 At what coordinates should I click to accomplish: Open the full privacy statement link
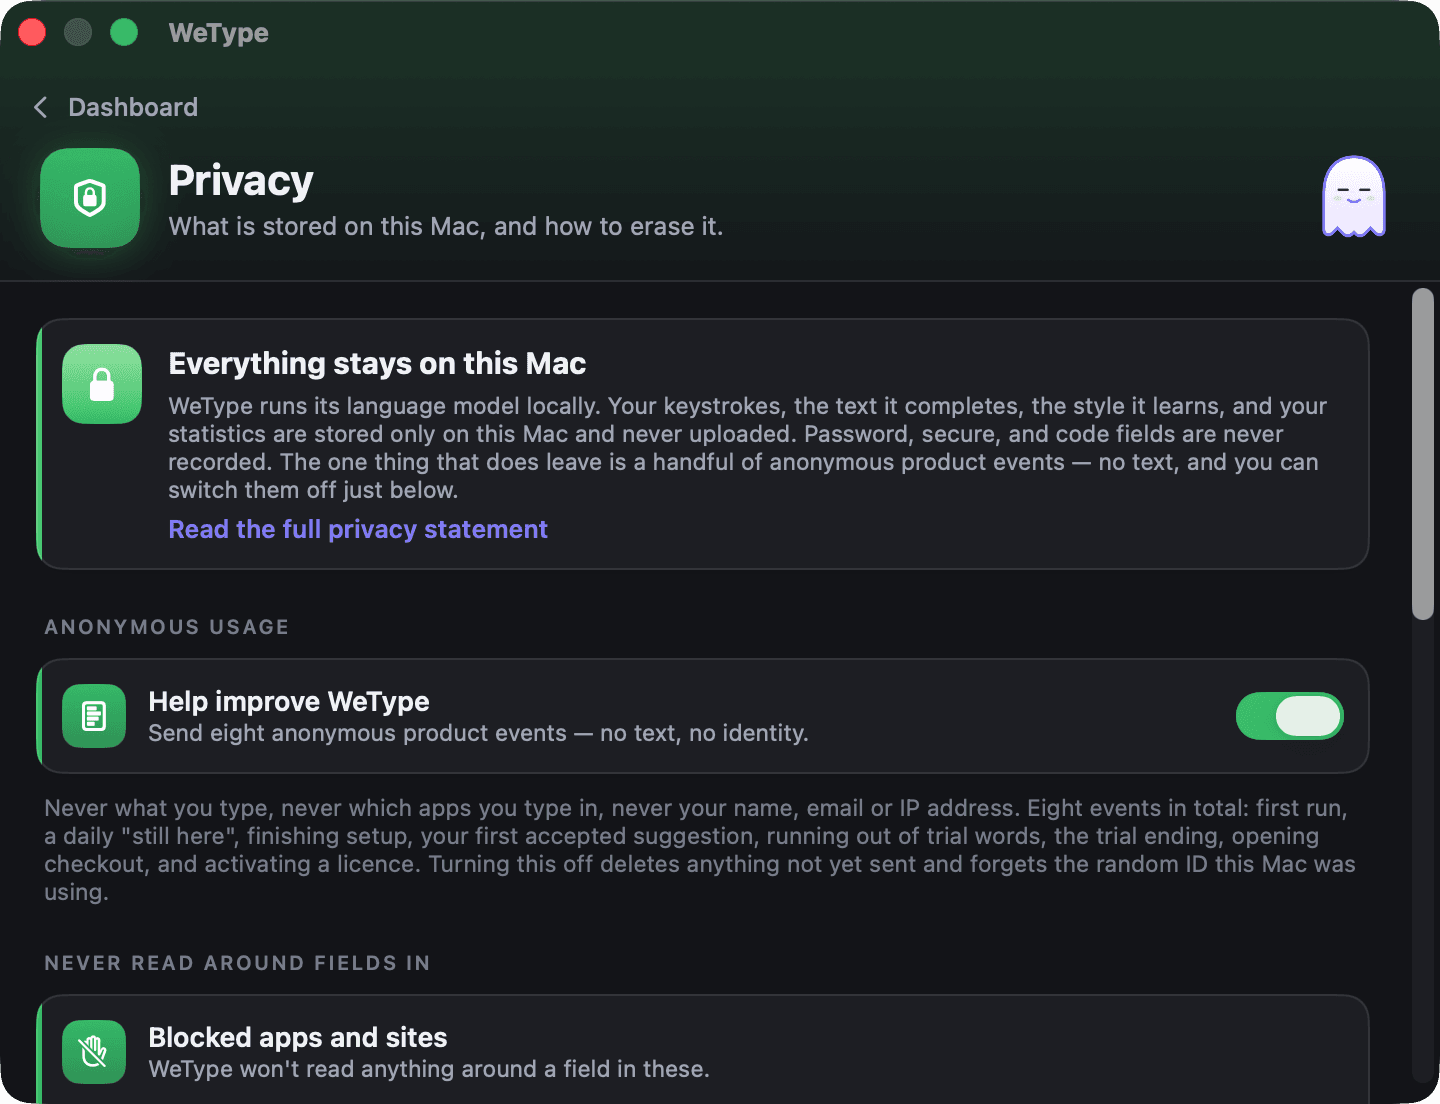(358, 529)
